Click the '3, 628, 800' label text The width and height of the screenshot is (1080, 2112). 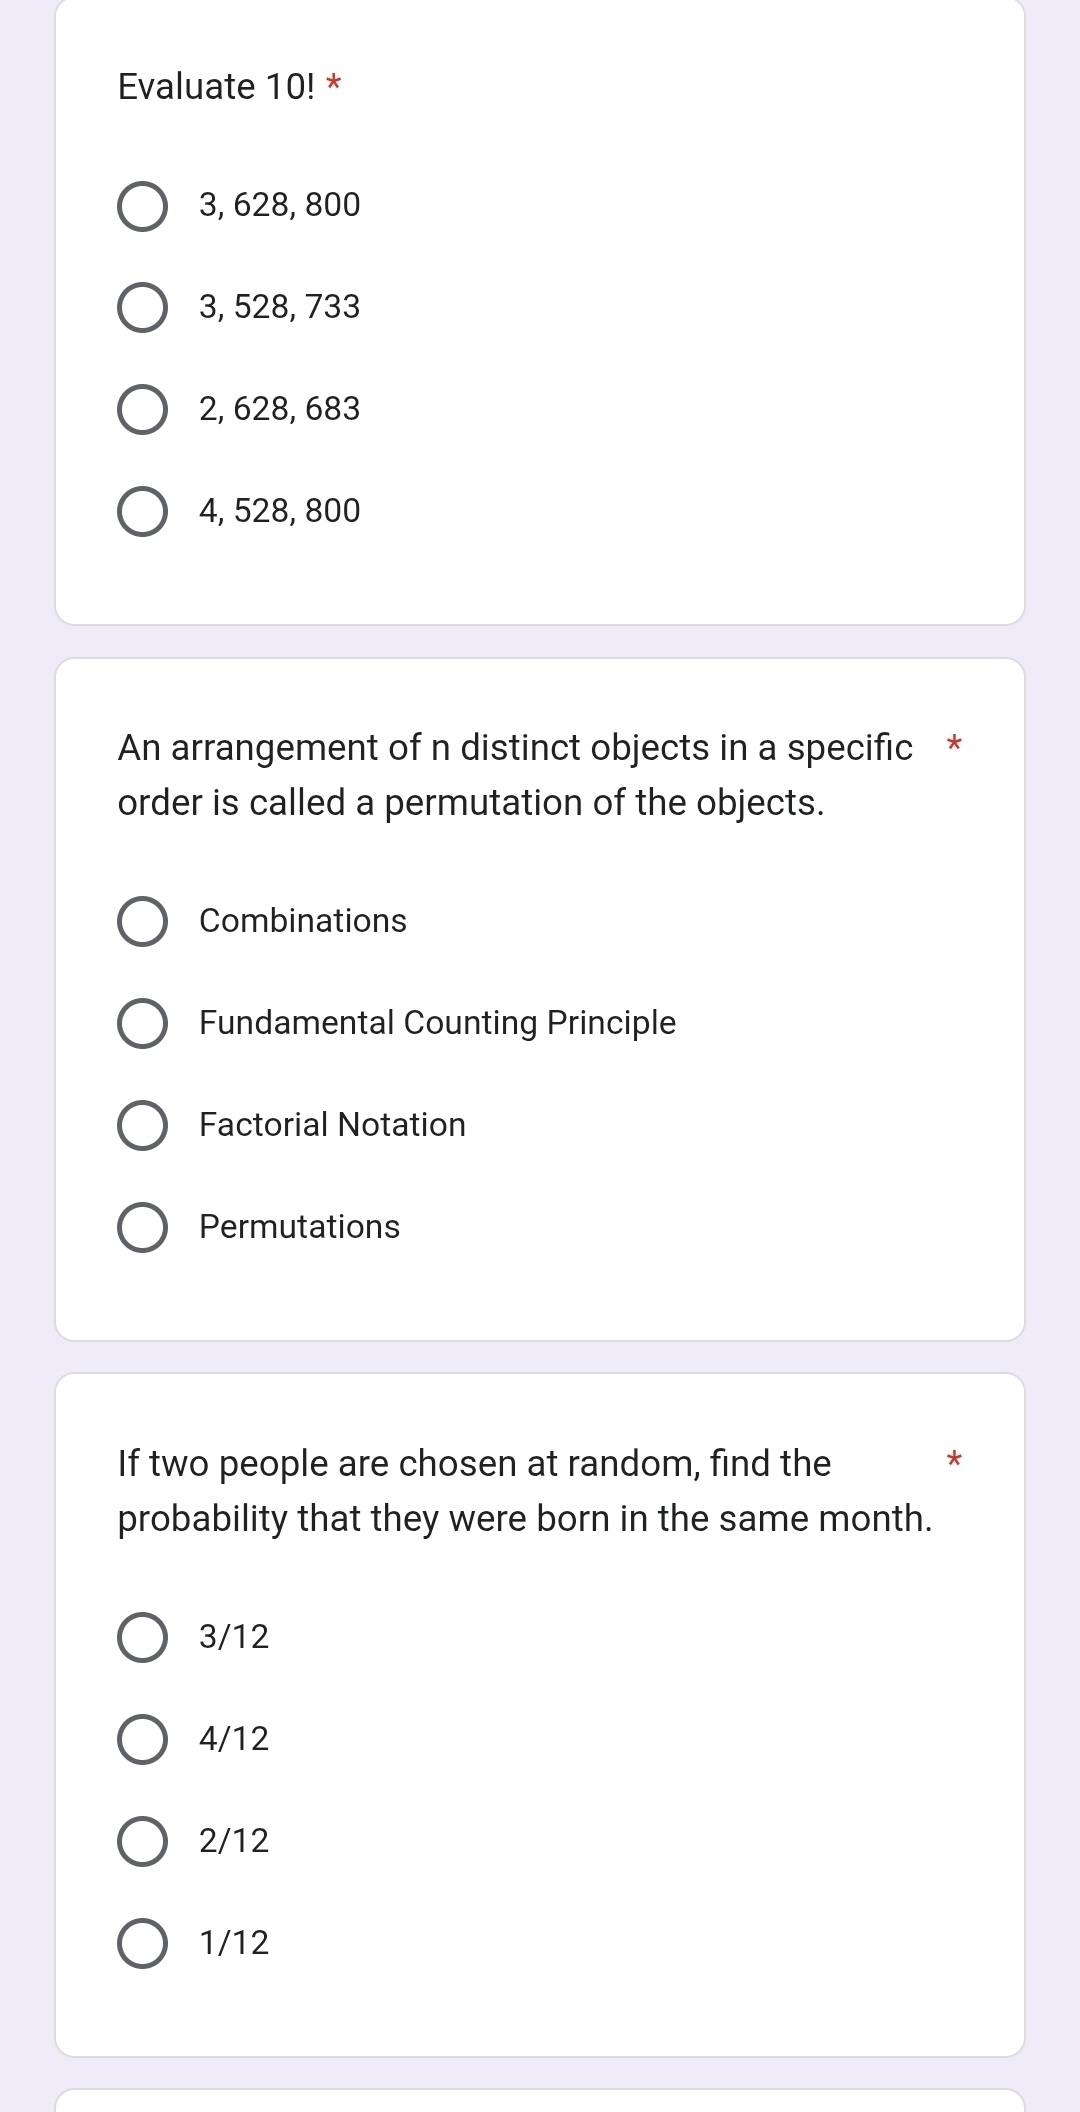coord(279,205)
